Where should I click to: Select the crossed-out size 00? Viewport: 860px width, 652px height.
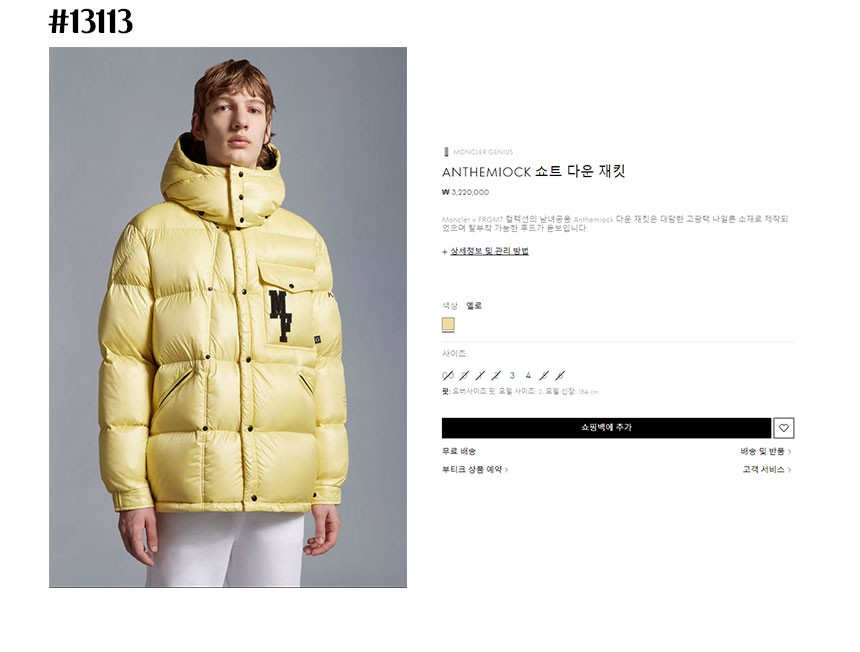click(x=448, y=376)
